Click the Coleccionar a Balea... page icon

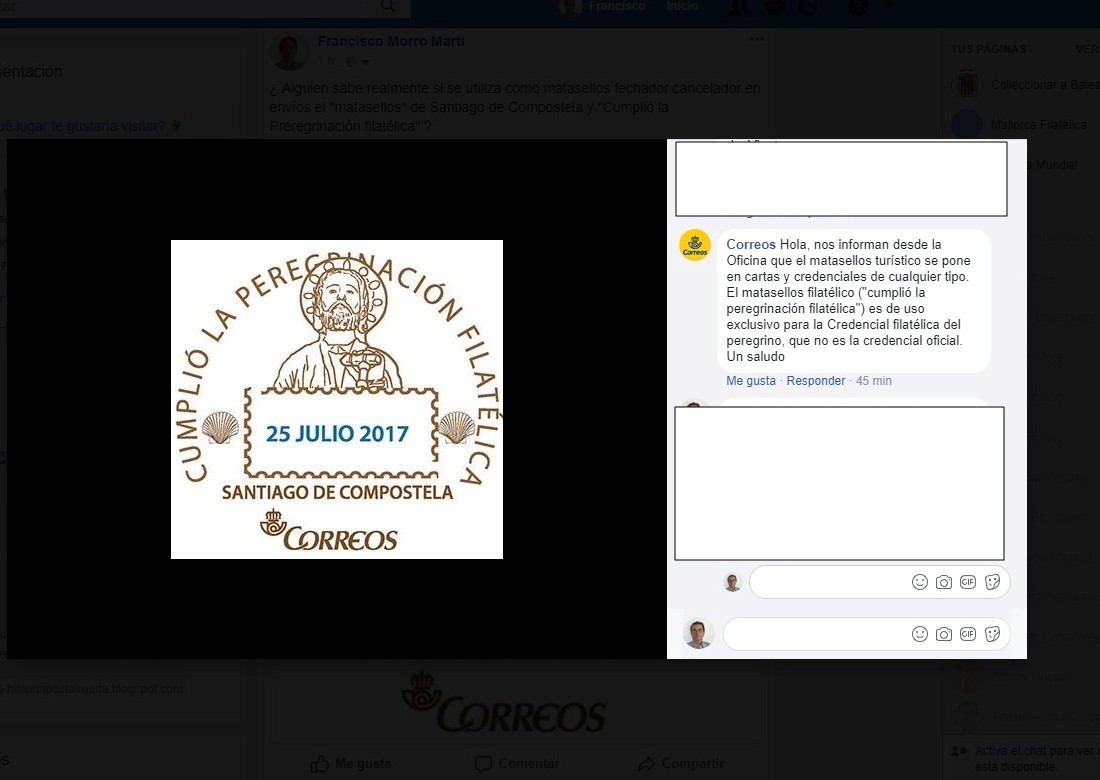pyautogui.click(x=967, y=84)
